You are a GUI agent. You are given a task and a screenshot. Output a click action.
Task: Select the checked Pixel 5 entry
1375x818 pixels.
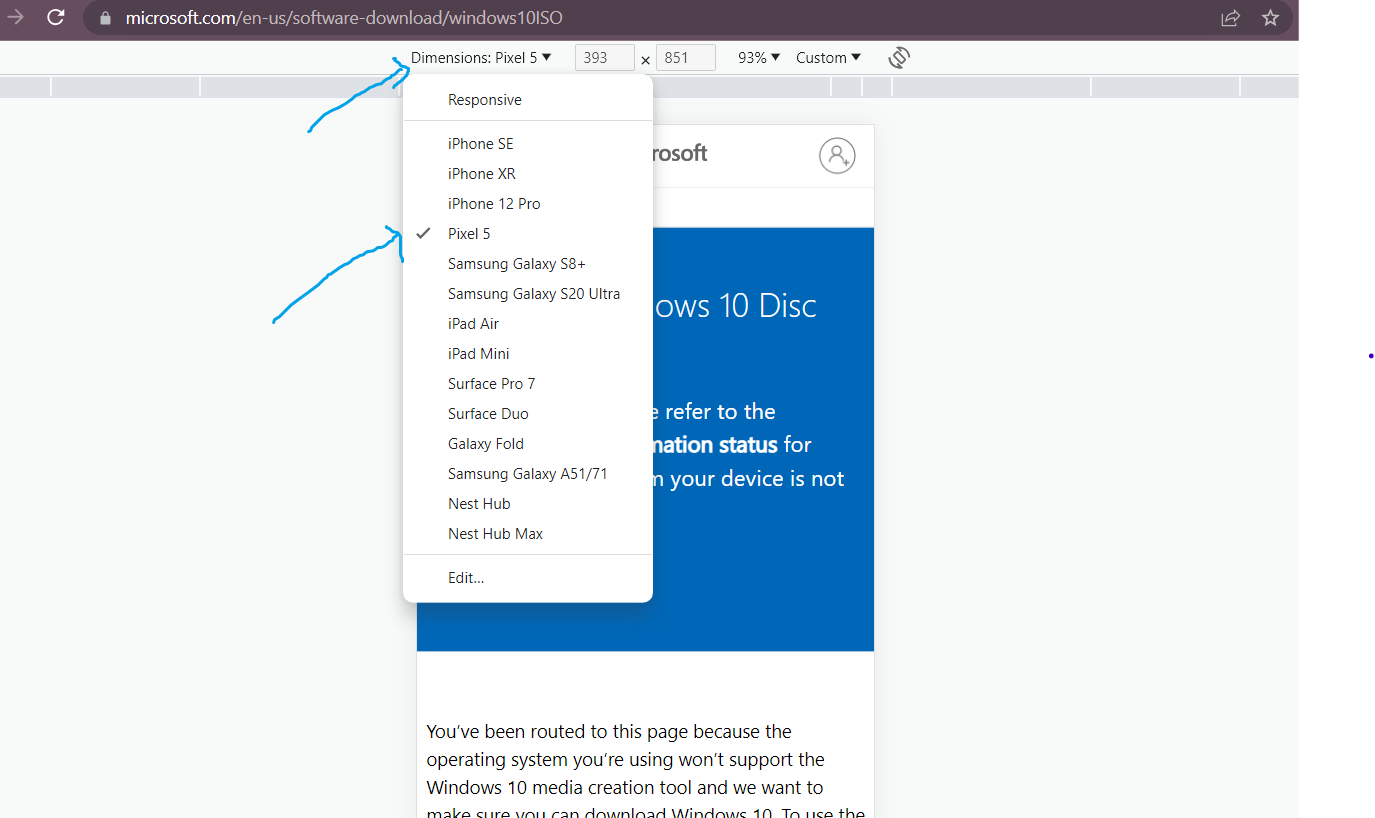pyautogui.click(x=528, y=234)
